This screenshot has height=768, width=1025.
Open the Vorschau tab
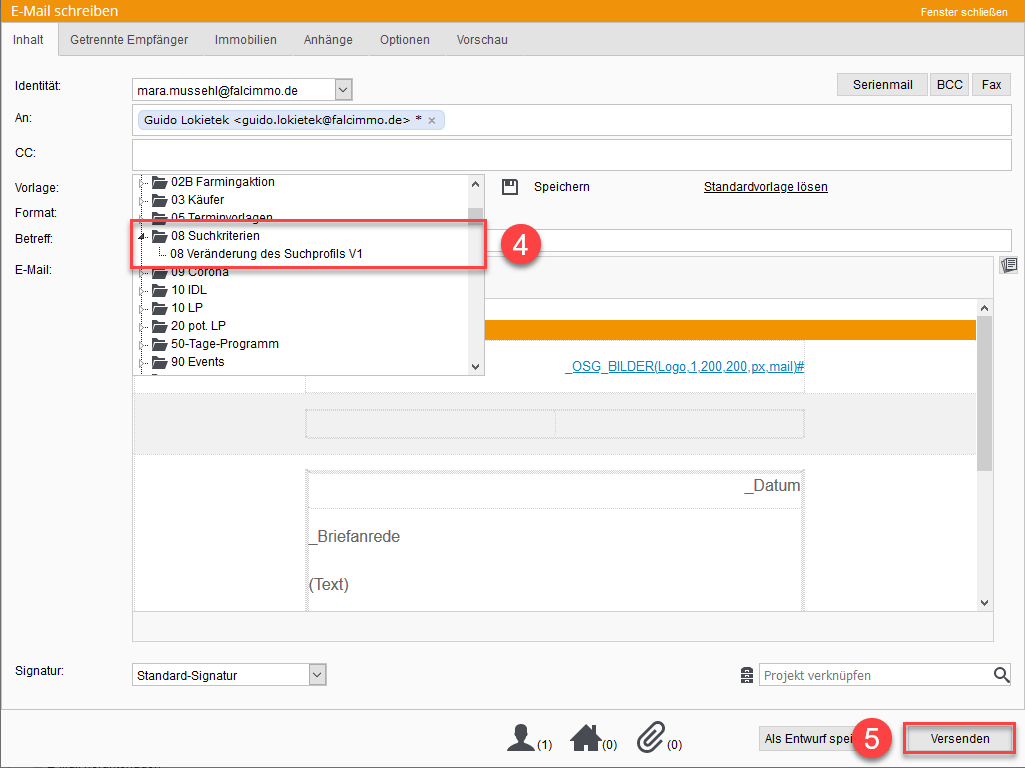pyautogui.click(x=482, y=40)
